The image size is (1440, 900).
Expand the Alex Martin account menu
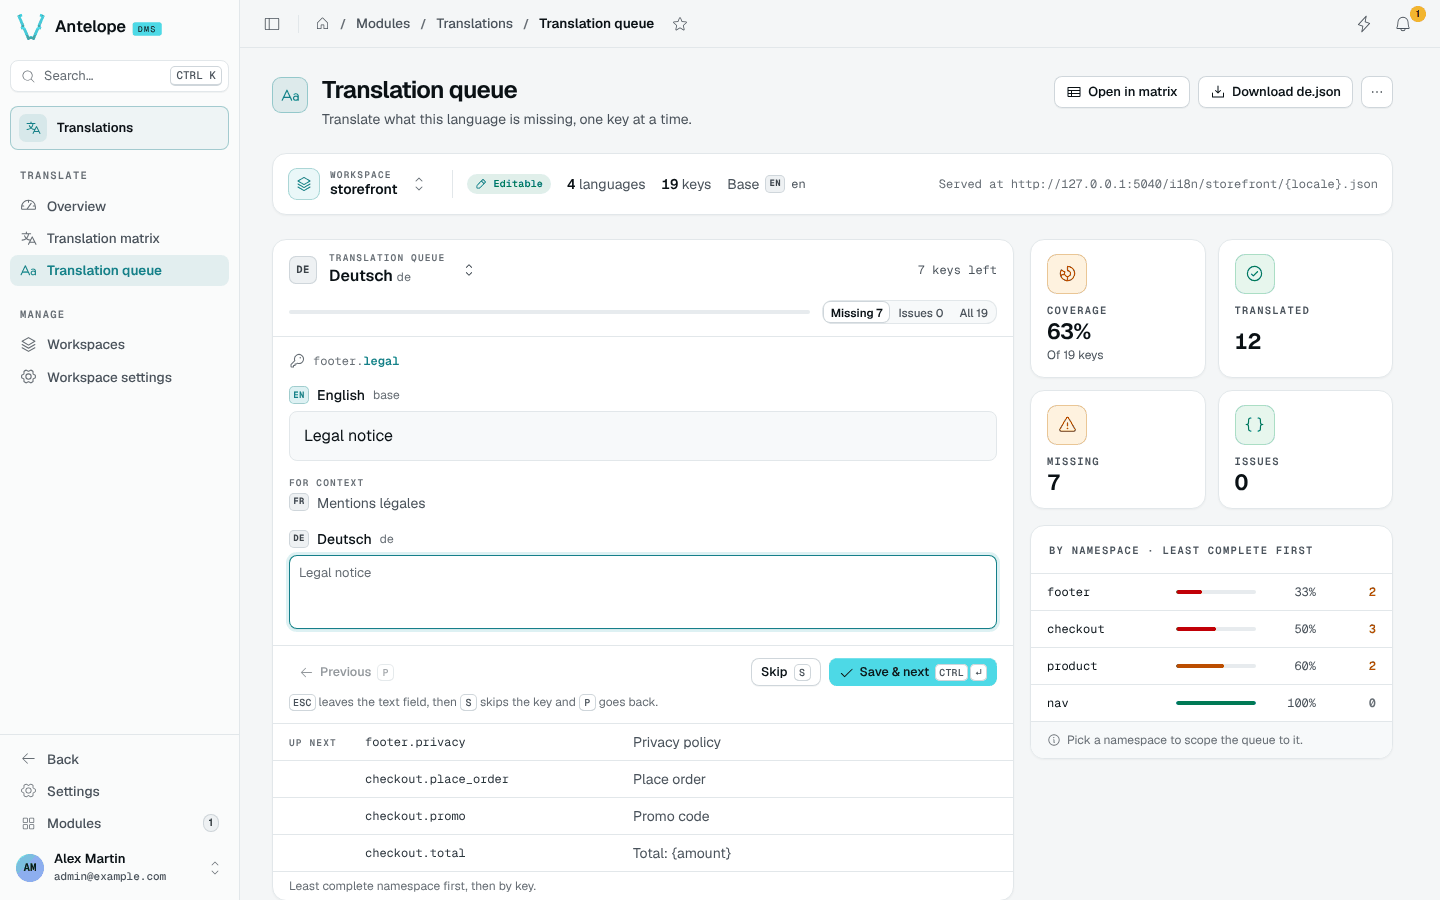pos(215,868)
